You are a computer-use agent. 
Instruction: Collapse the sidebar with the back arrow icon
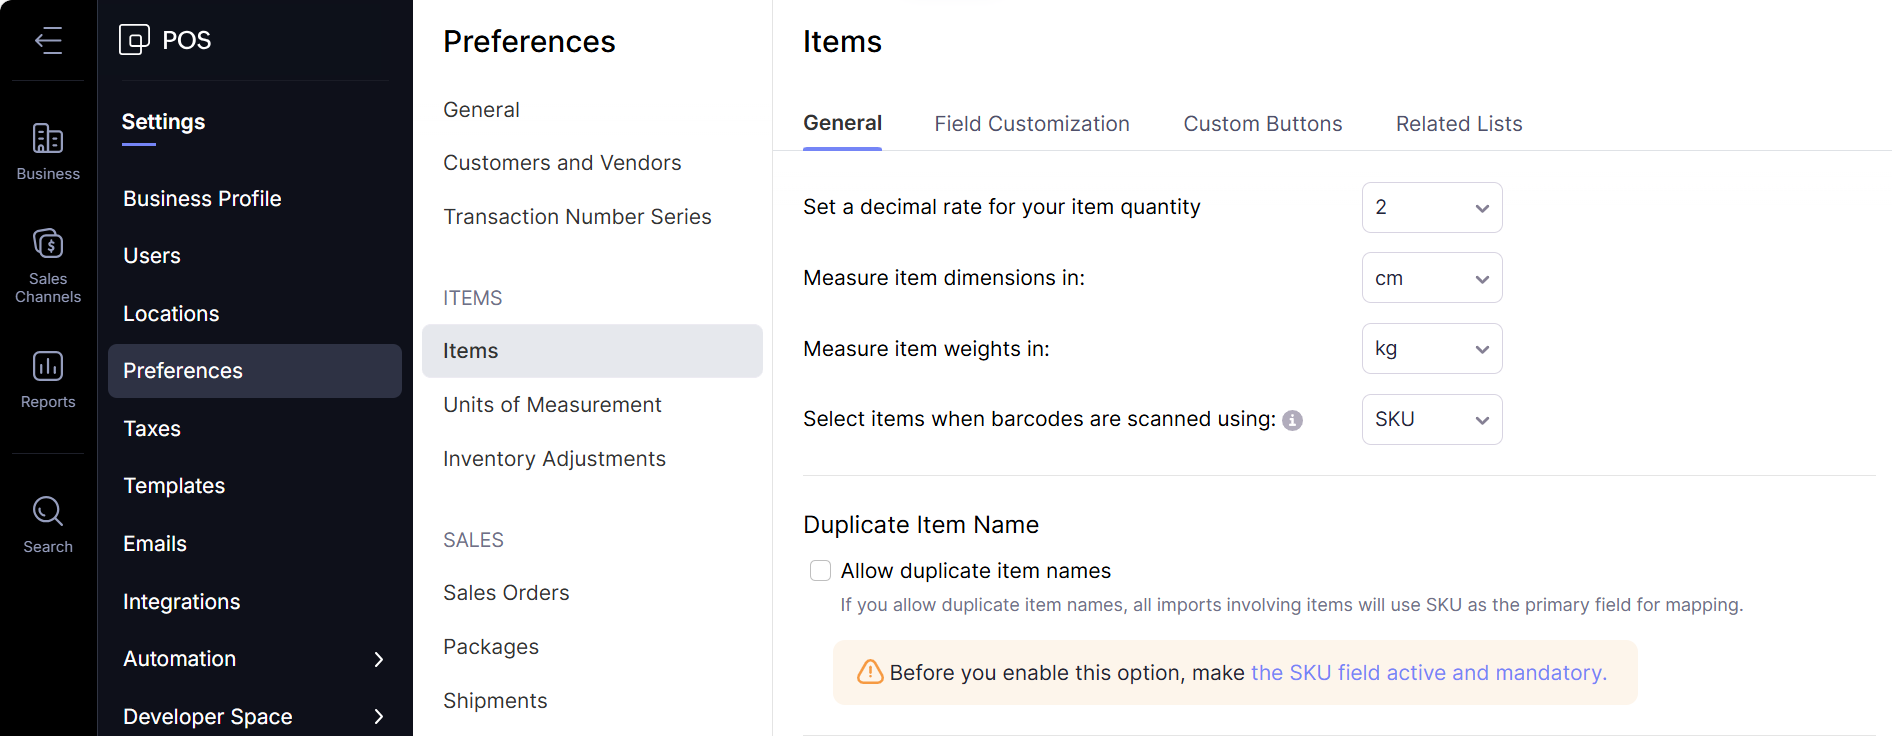point(48,40)
